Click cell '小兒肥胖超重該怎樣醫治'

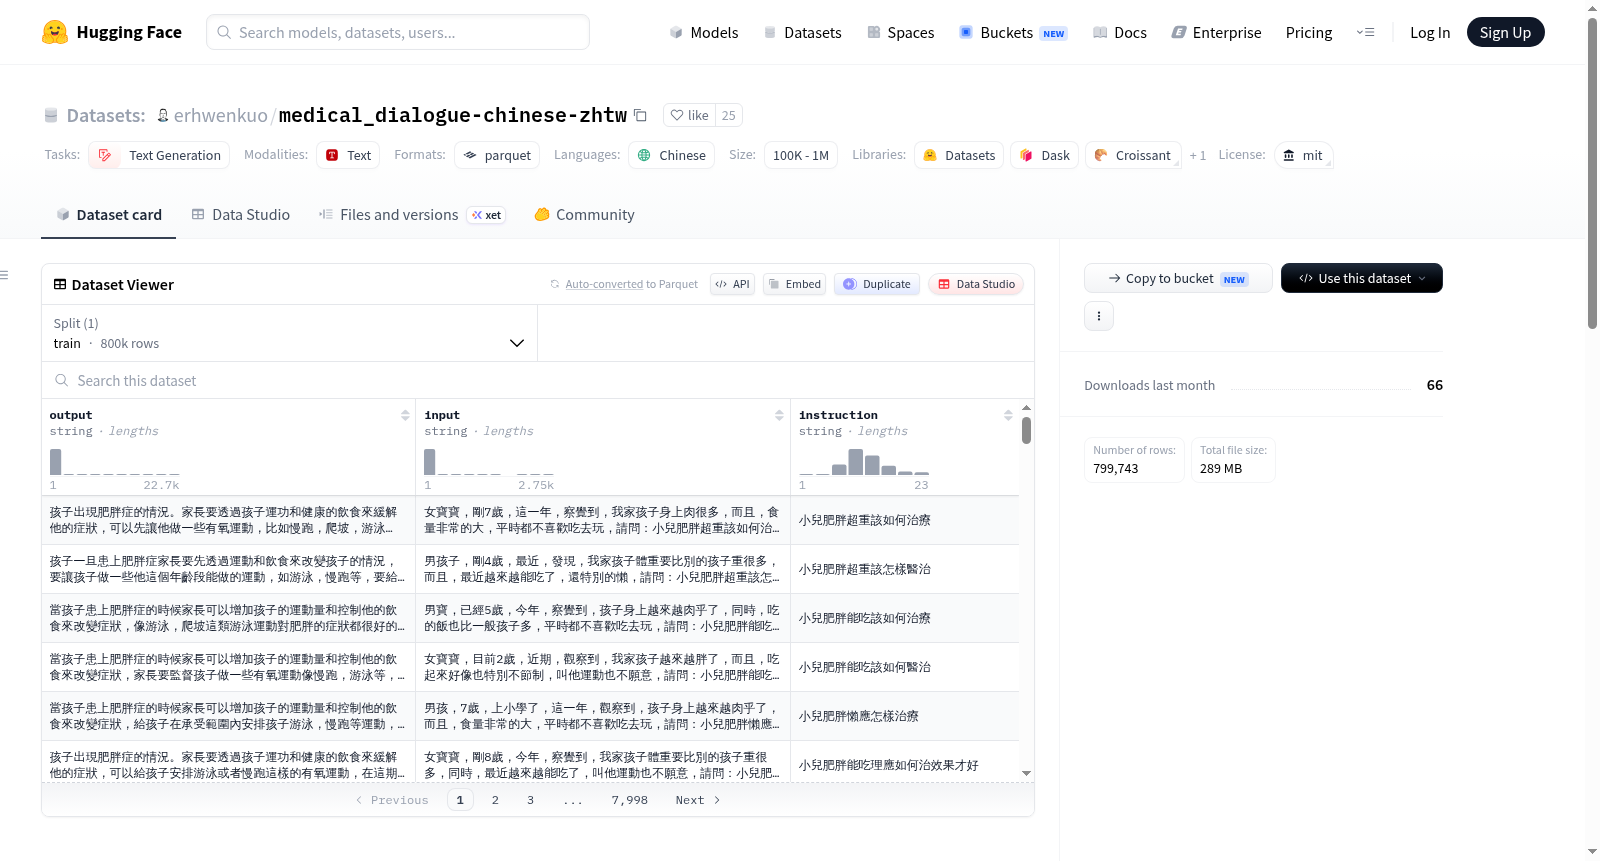pos(905,569)
